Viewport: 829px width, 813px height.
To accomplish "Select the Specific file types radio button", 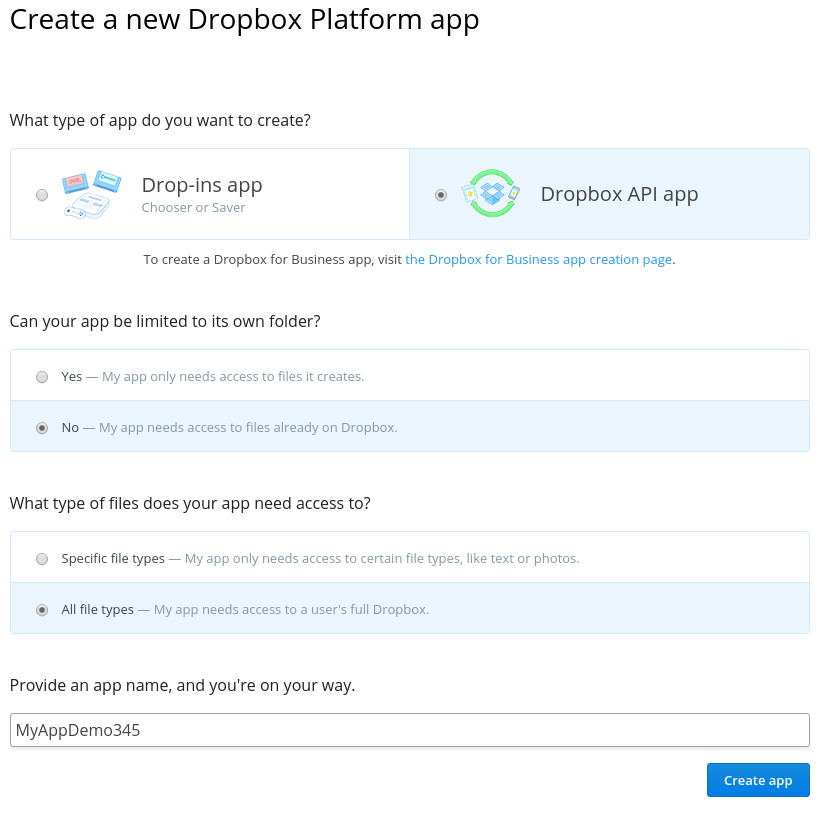I will [x=42, y=559].
